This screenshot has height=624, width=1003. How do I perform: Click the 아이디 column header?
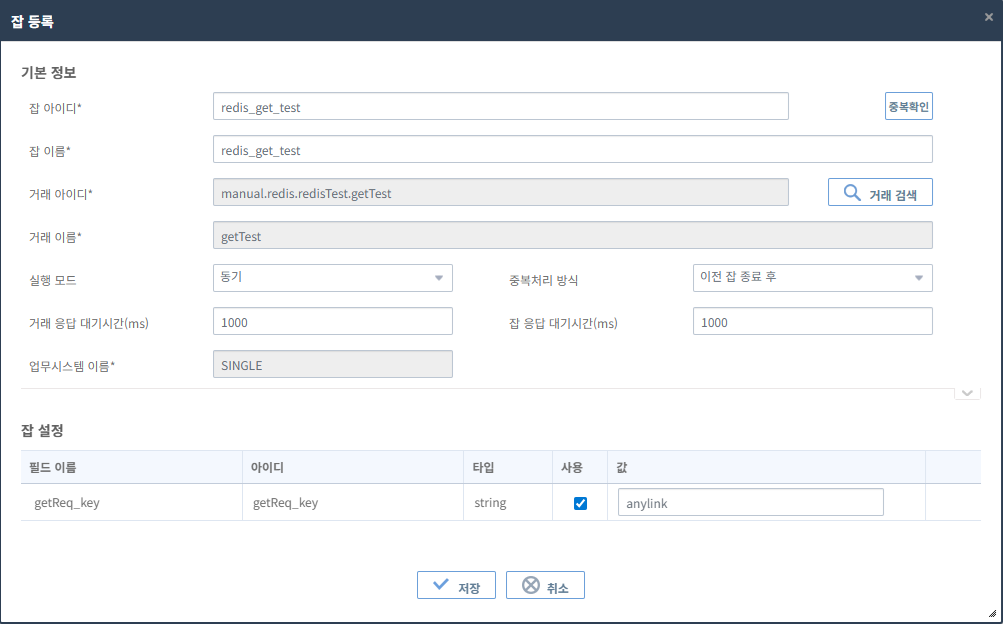[x=268, y=467]
